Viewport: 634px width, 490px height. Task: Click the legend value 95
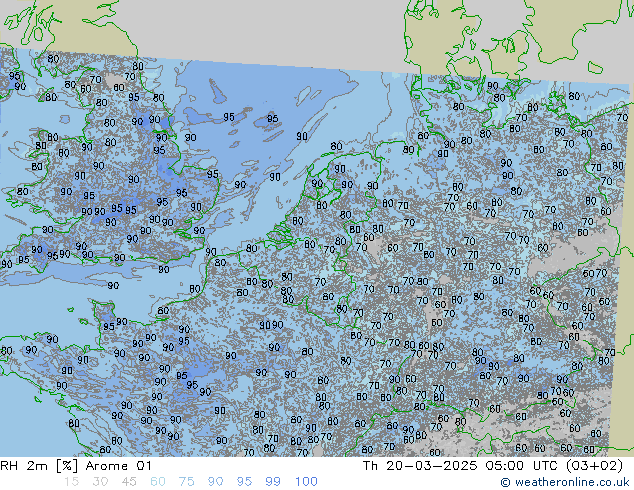point(244,482)
